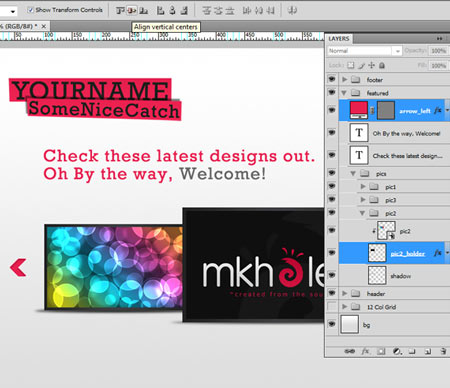Viewport: 450px width, 388px height.
Task: Click the Lock all padlock icon
Action: pyautogui.click(x=382, y=65)
